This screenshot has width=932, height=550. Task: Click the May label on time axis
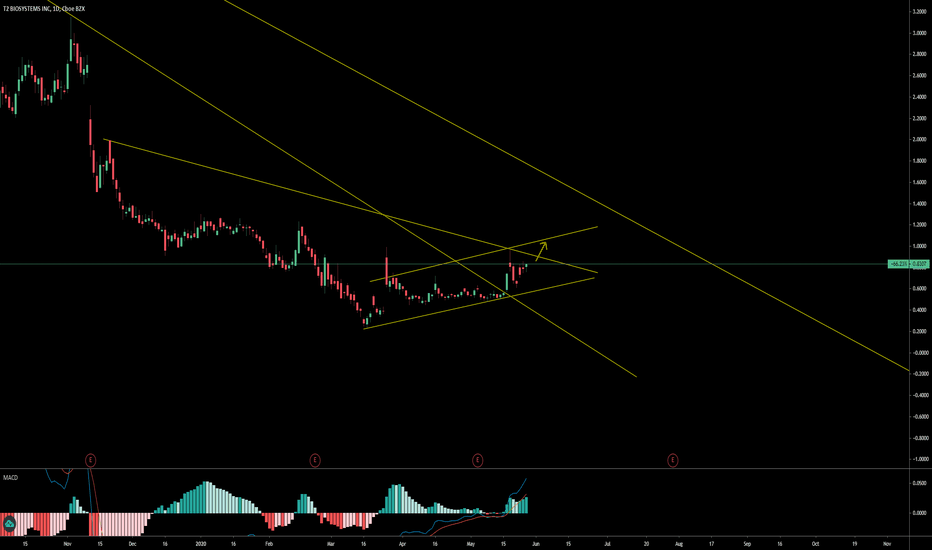(471, 543)
